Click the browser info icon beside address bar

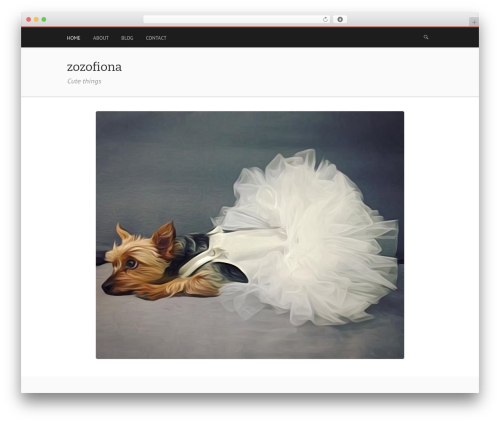pos(340,19)
